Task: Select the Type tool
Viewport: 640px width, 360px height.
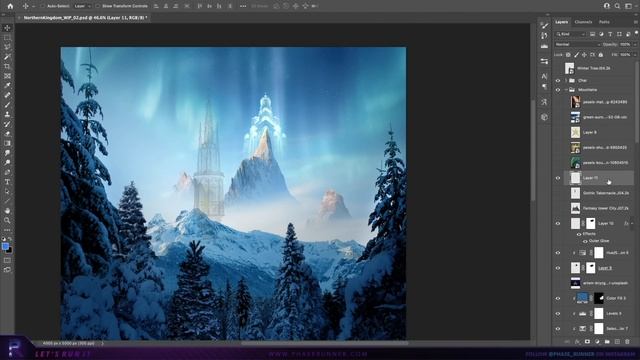Action: click(x=7, y=182)
